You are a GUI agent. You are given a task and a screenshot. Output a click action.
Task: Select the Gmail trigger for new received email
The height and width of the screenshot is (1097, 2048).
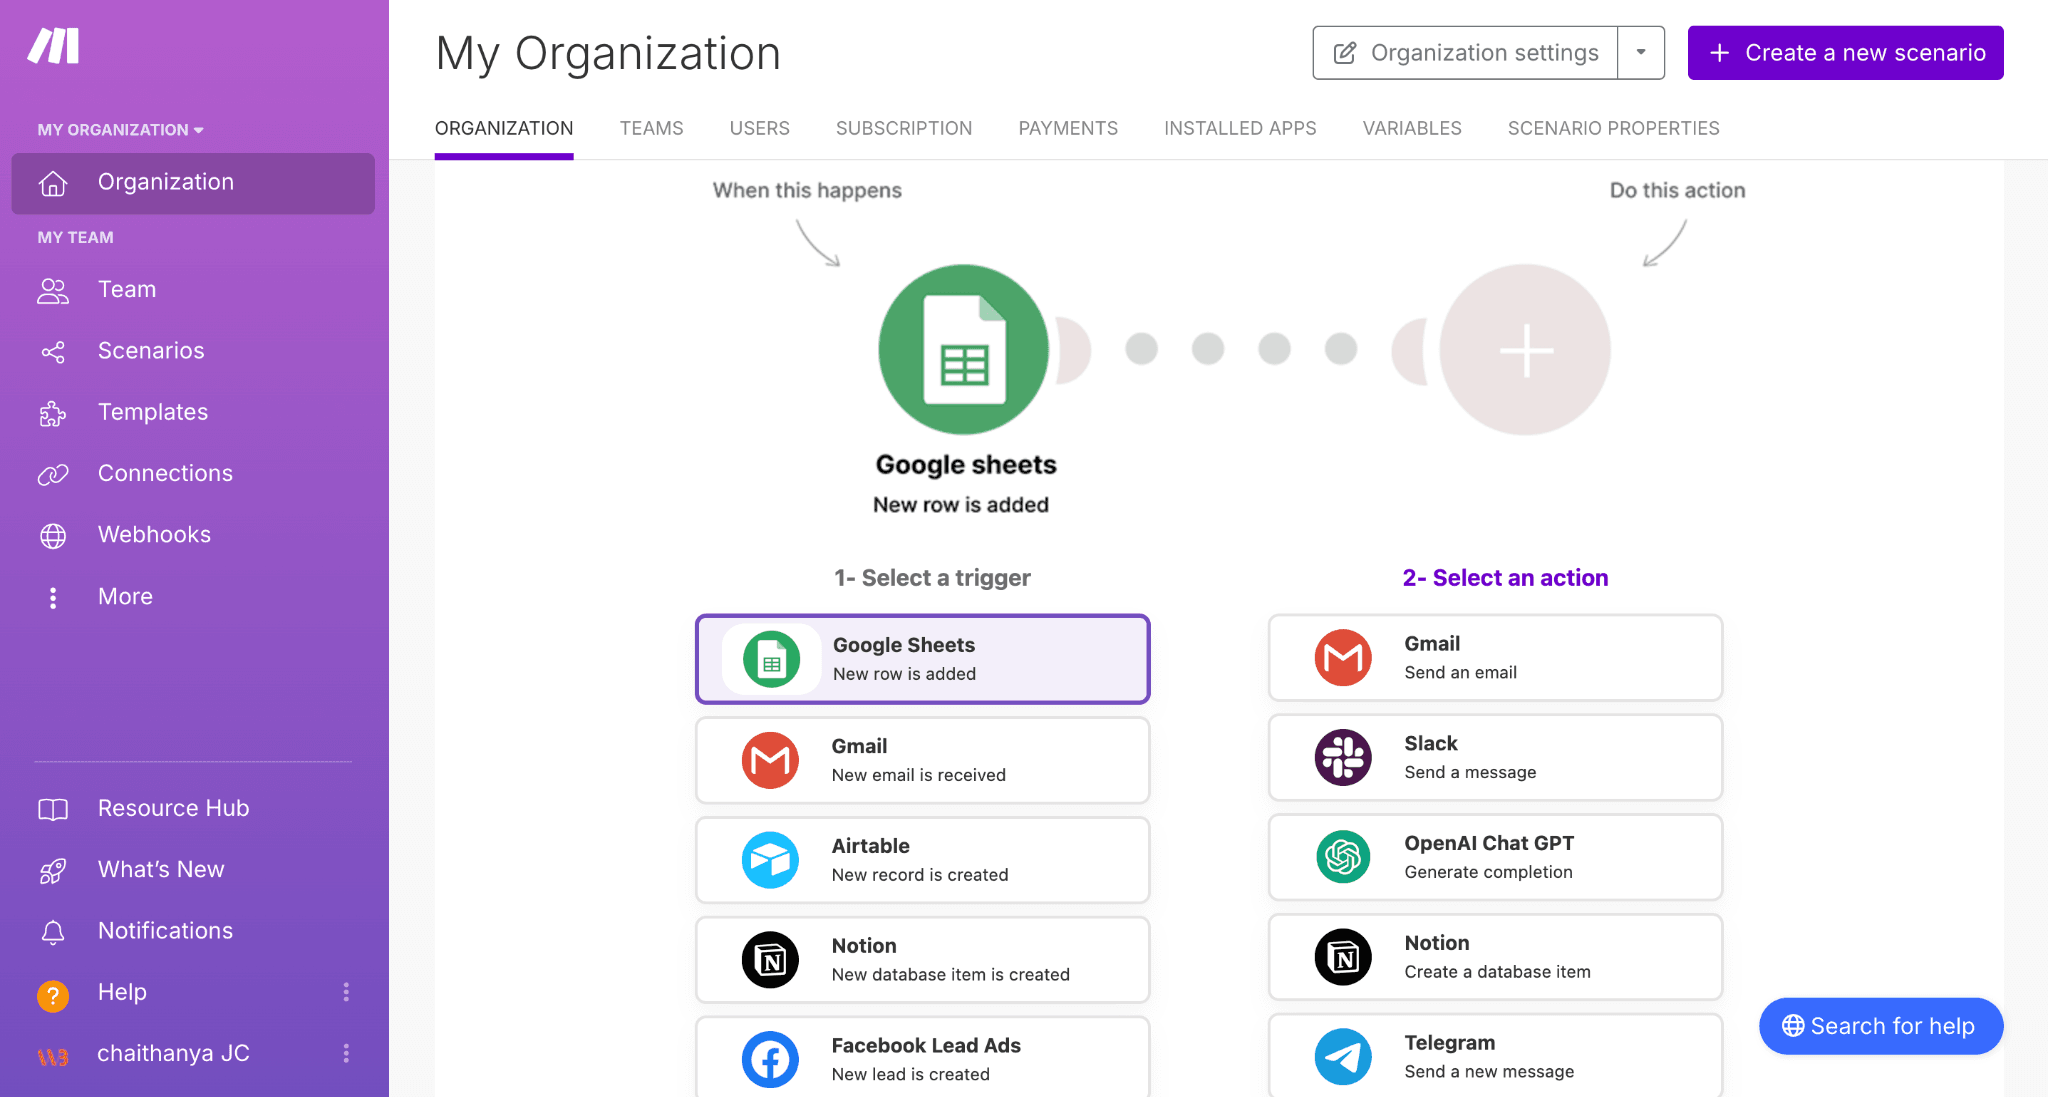tap(921, 759)
